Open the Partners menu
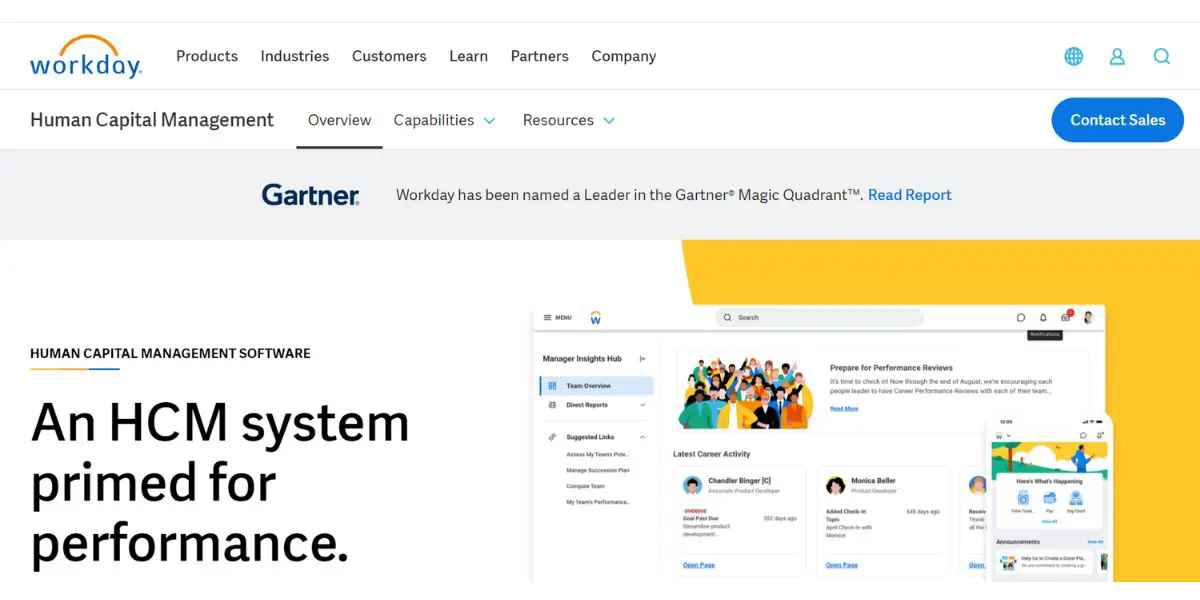The image size is (1200, 600). tap(540, 56)
